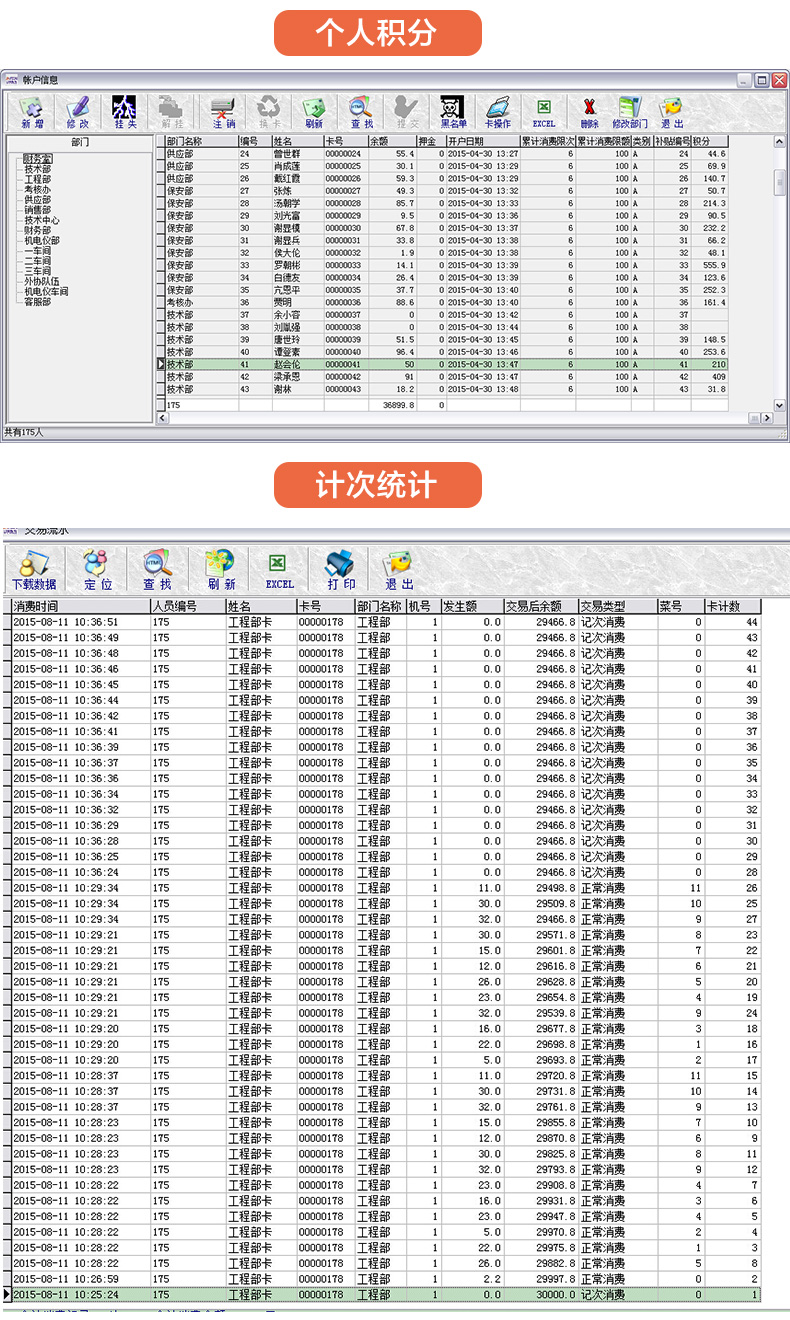The height and width of the screenshot is (1320, 790).
Task: Click the 打印 print icon
Action: coord(341,569)
